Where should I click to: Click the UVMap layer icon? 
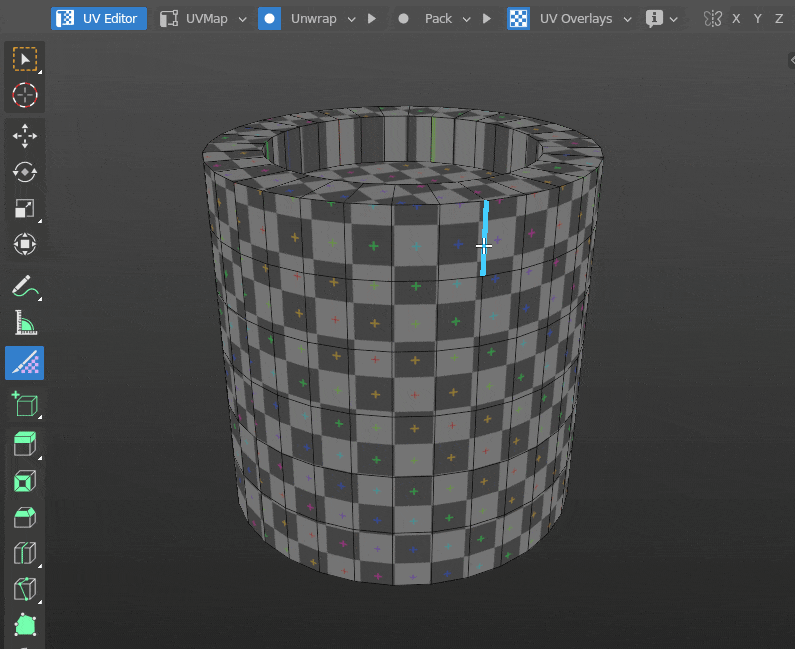click(x=169, y=19)
